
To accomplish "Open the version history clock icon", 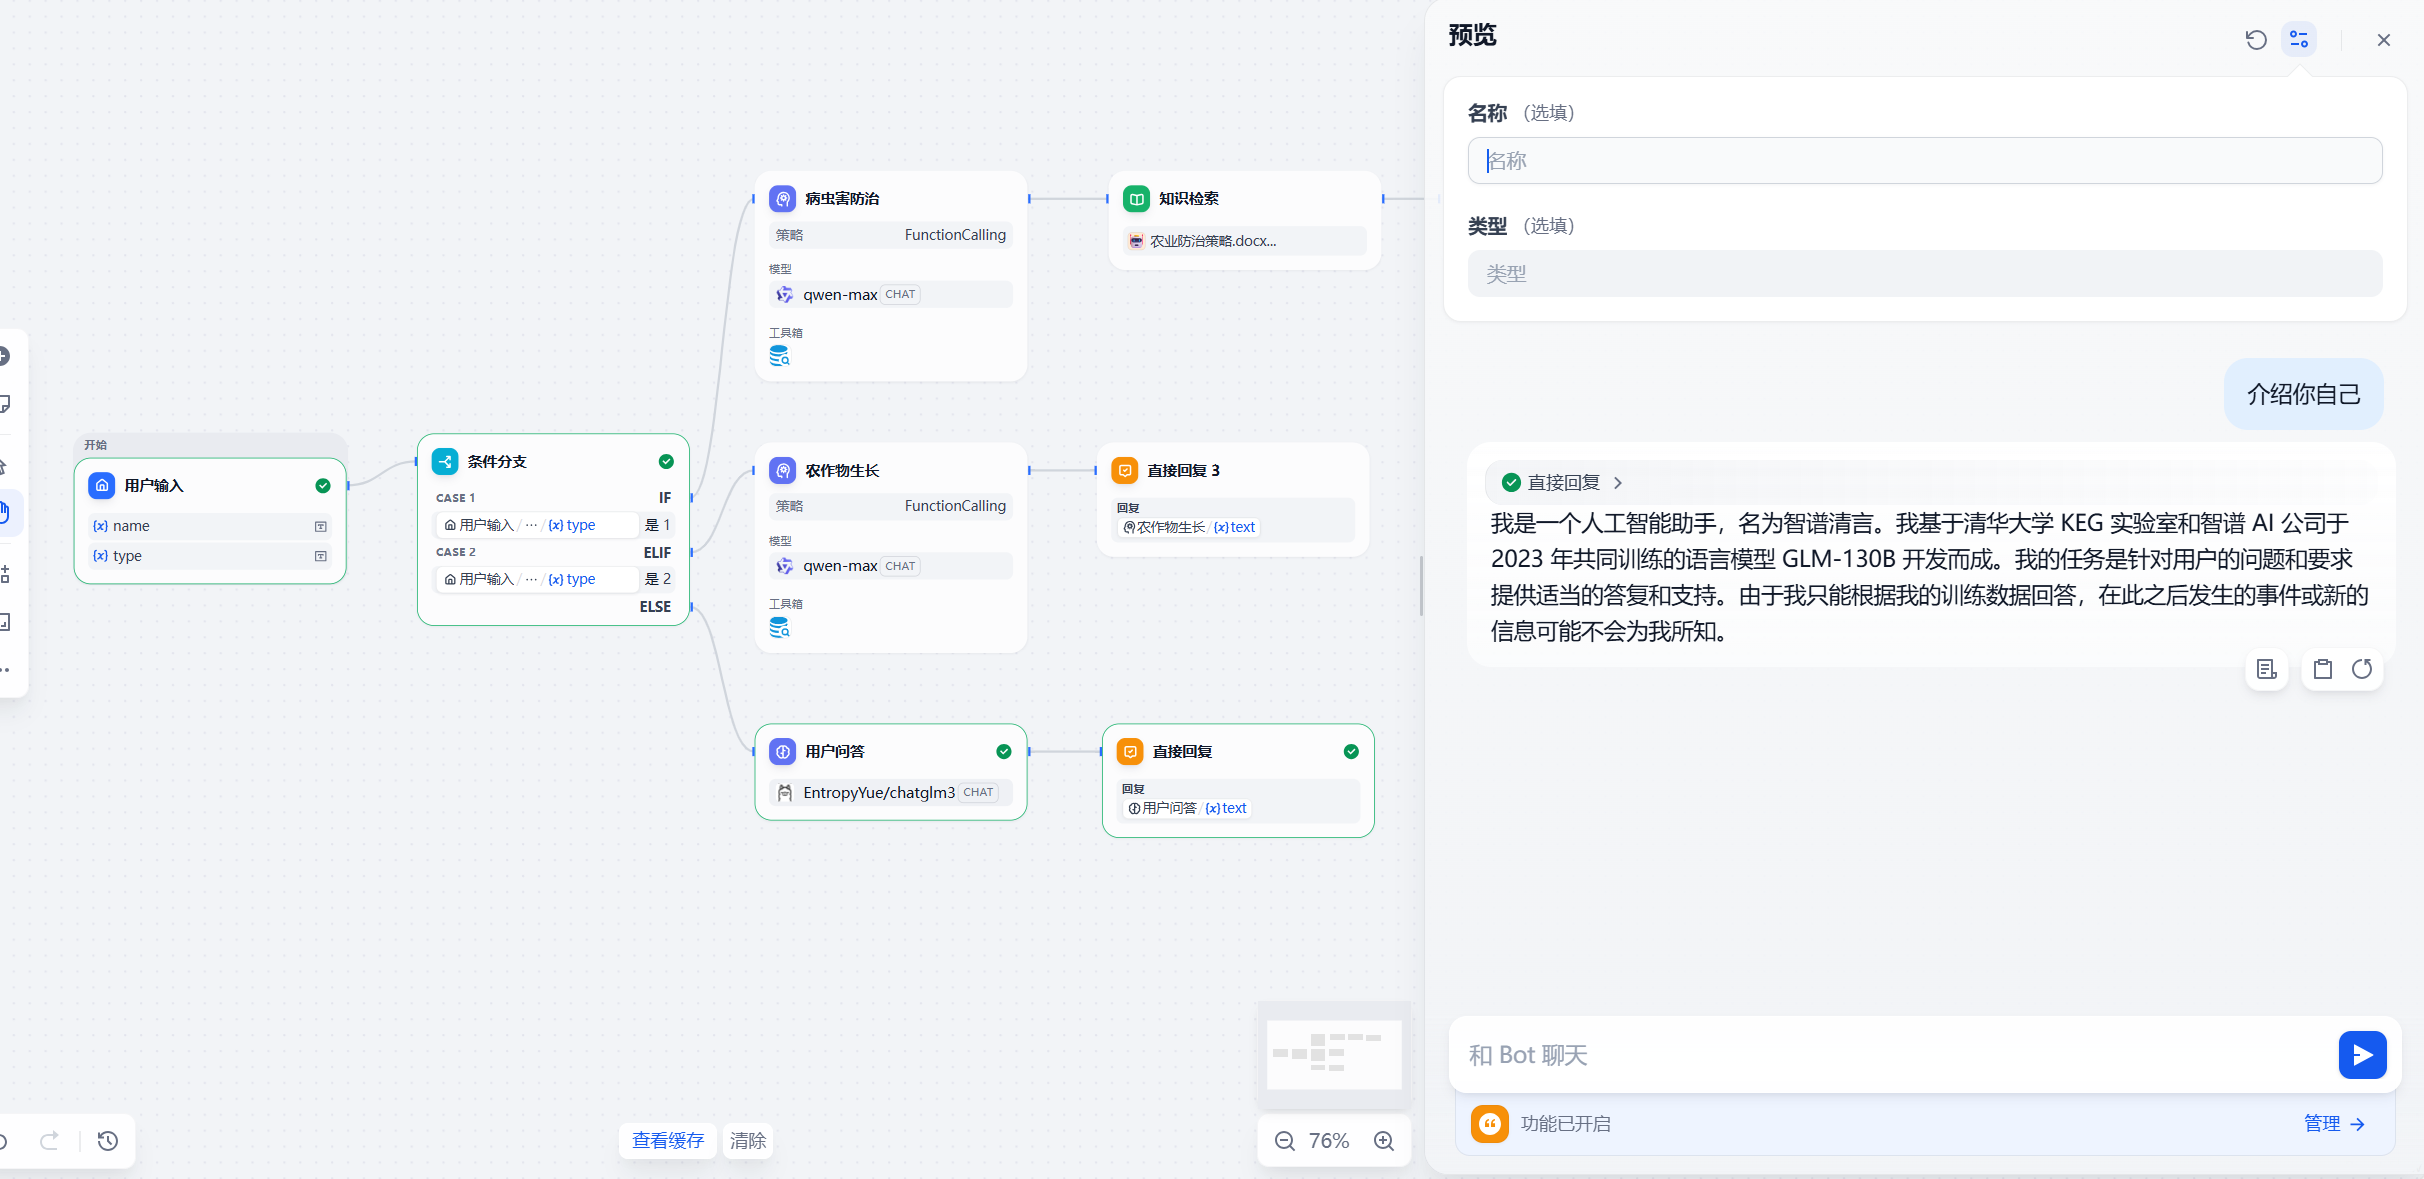I will pos(108,1141).
